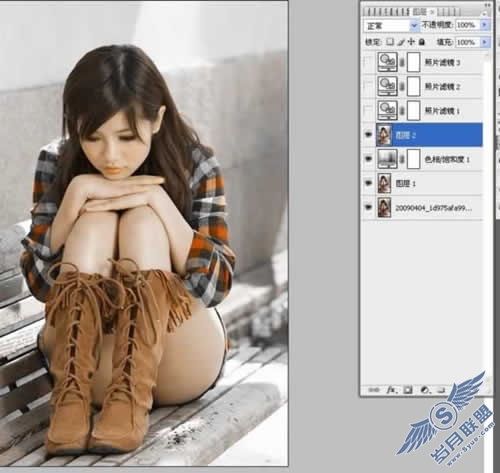Select the 照片滤镜 2 layer name

[x=443, y=87]
